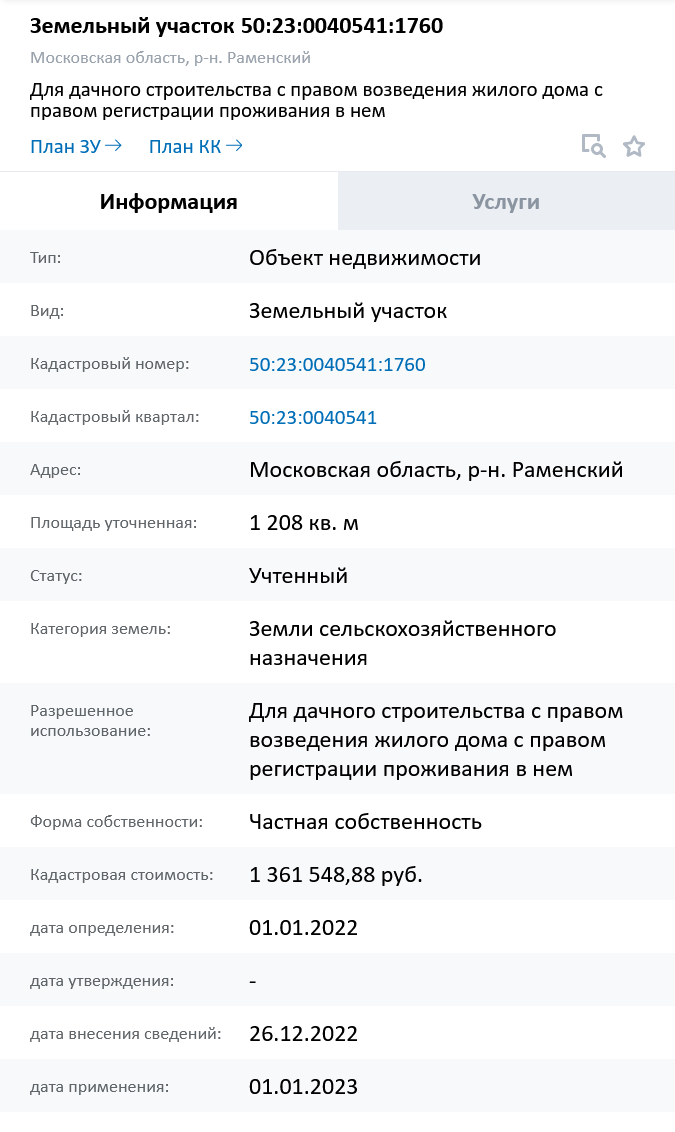The width and height of the screenshot is (675, 1132).
Task: Click the дата применения value 01.01.2023
Action: click(x=303, y=1087)
